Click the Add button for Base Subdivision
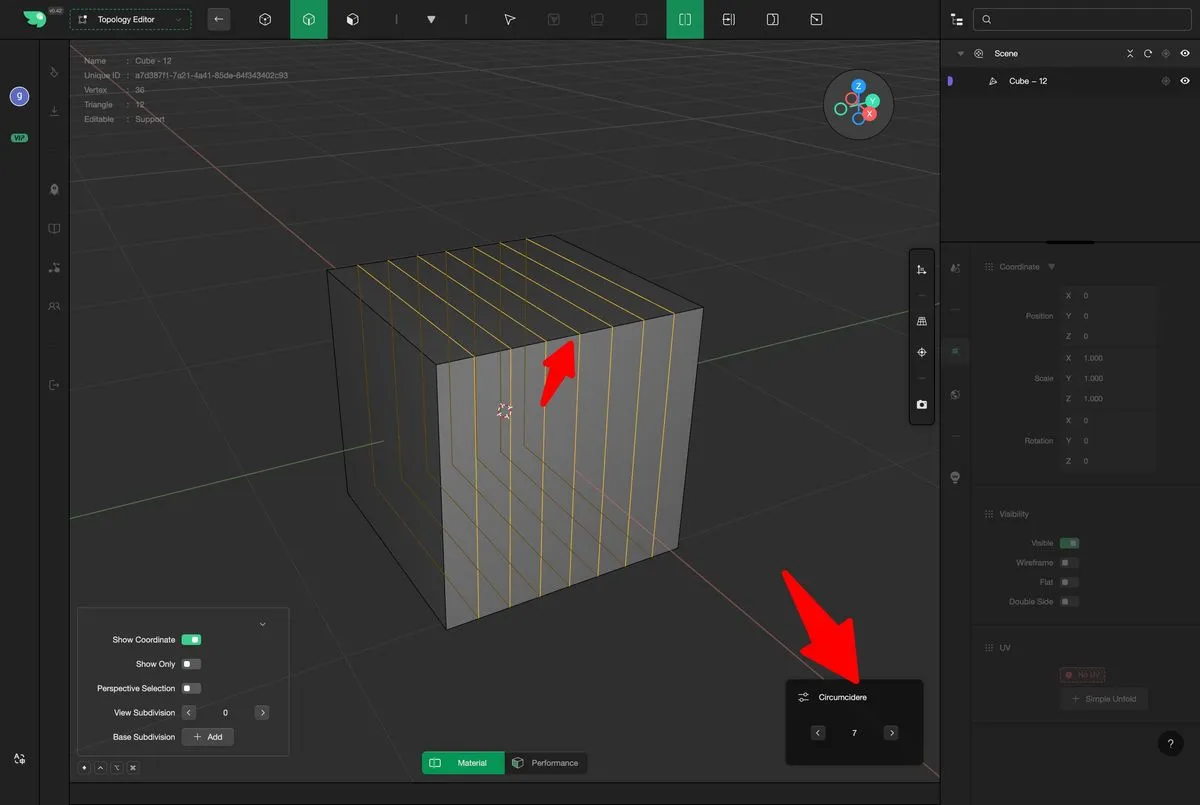 tap(208, 737)
